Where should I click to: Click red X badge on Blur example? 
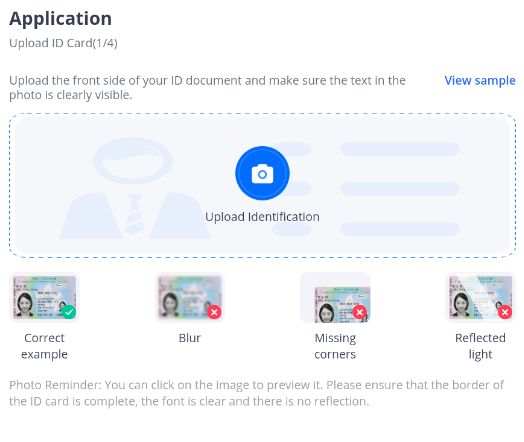click(x=214, y=312)
